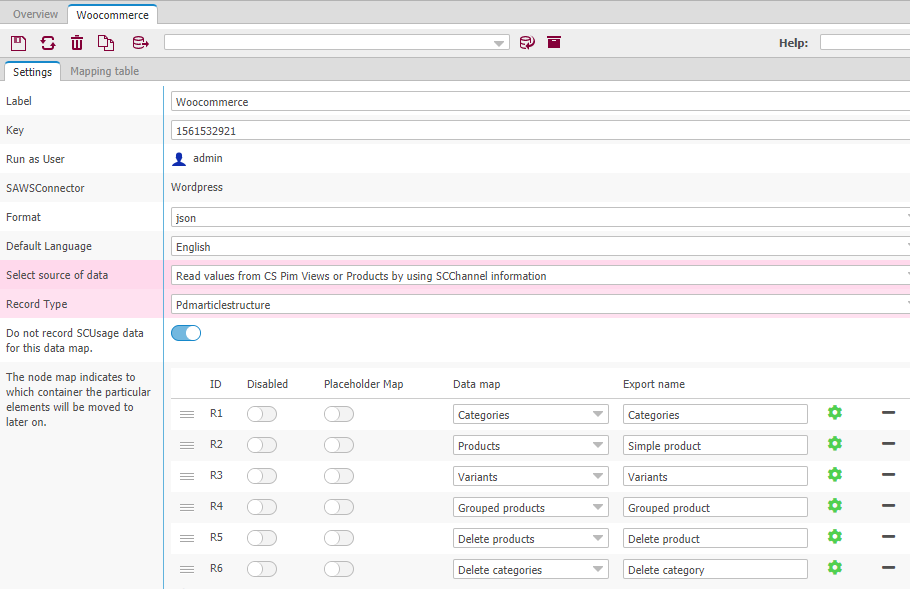This screenshot has width=910, height=589.
Task: Toggle Placeholder Map switch for row R4
Action: (339, 507)
